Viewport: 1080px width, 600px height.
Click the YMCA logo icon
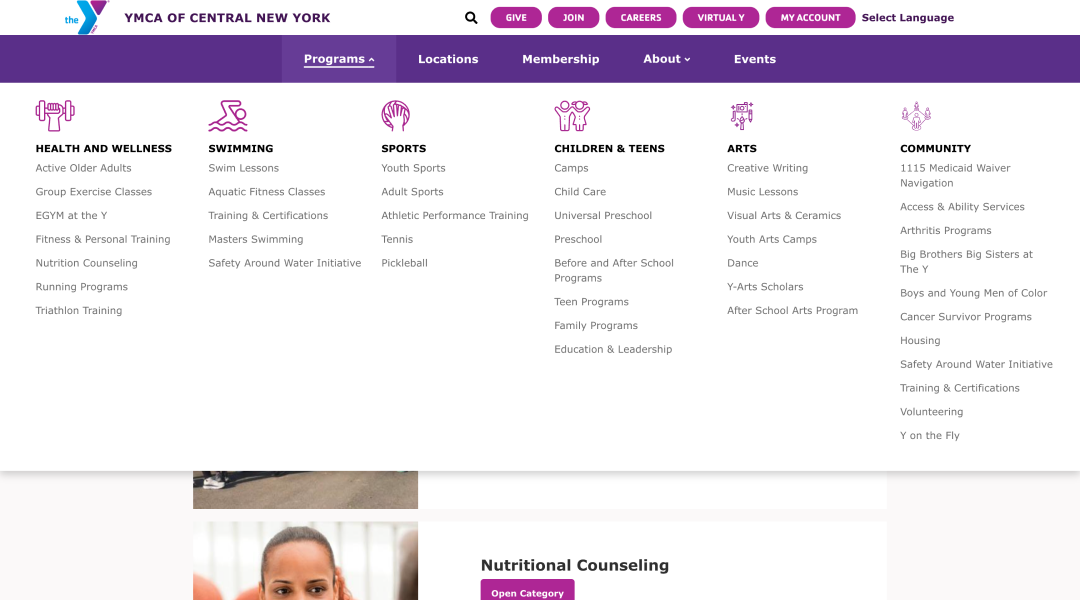pos(87,17)
